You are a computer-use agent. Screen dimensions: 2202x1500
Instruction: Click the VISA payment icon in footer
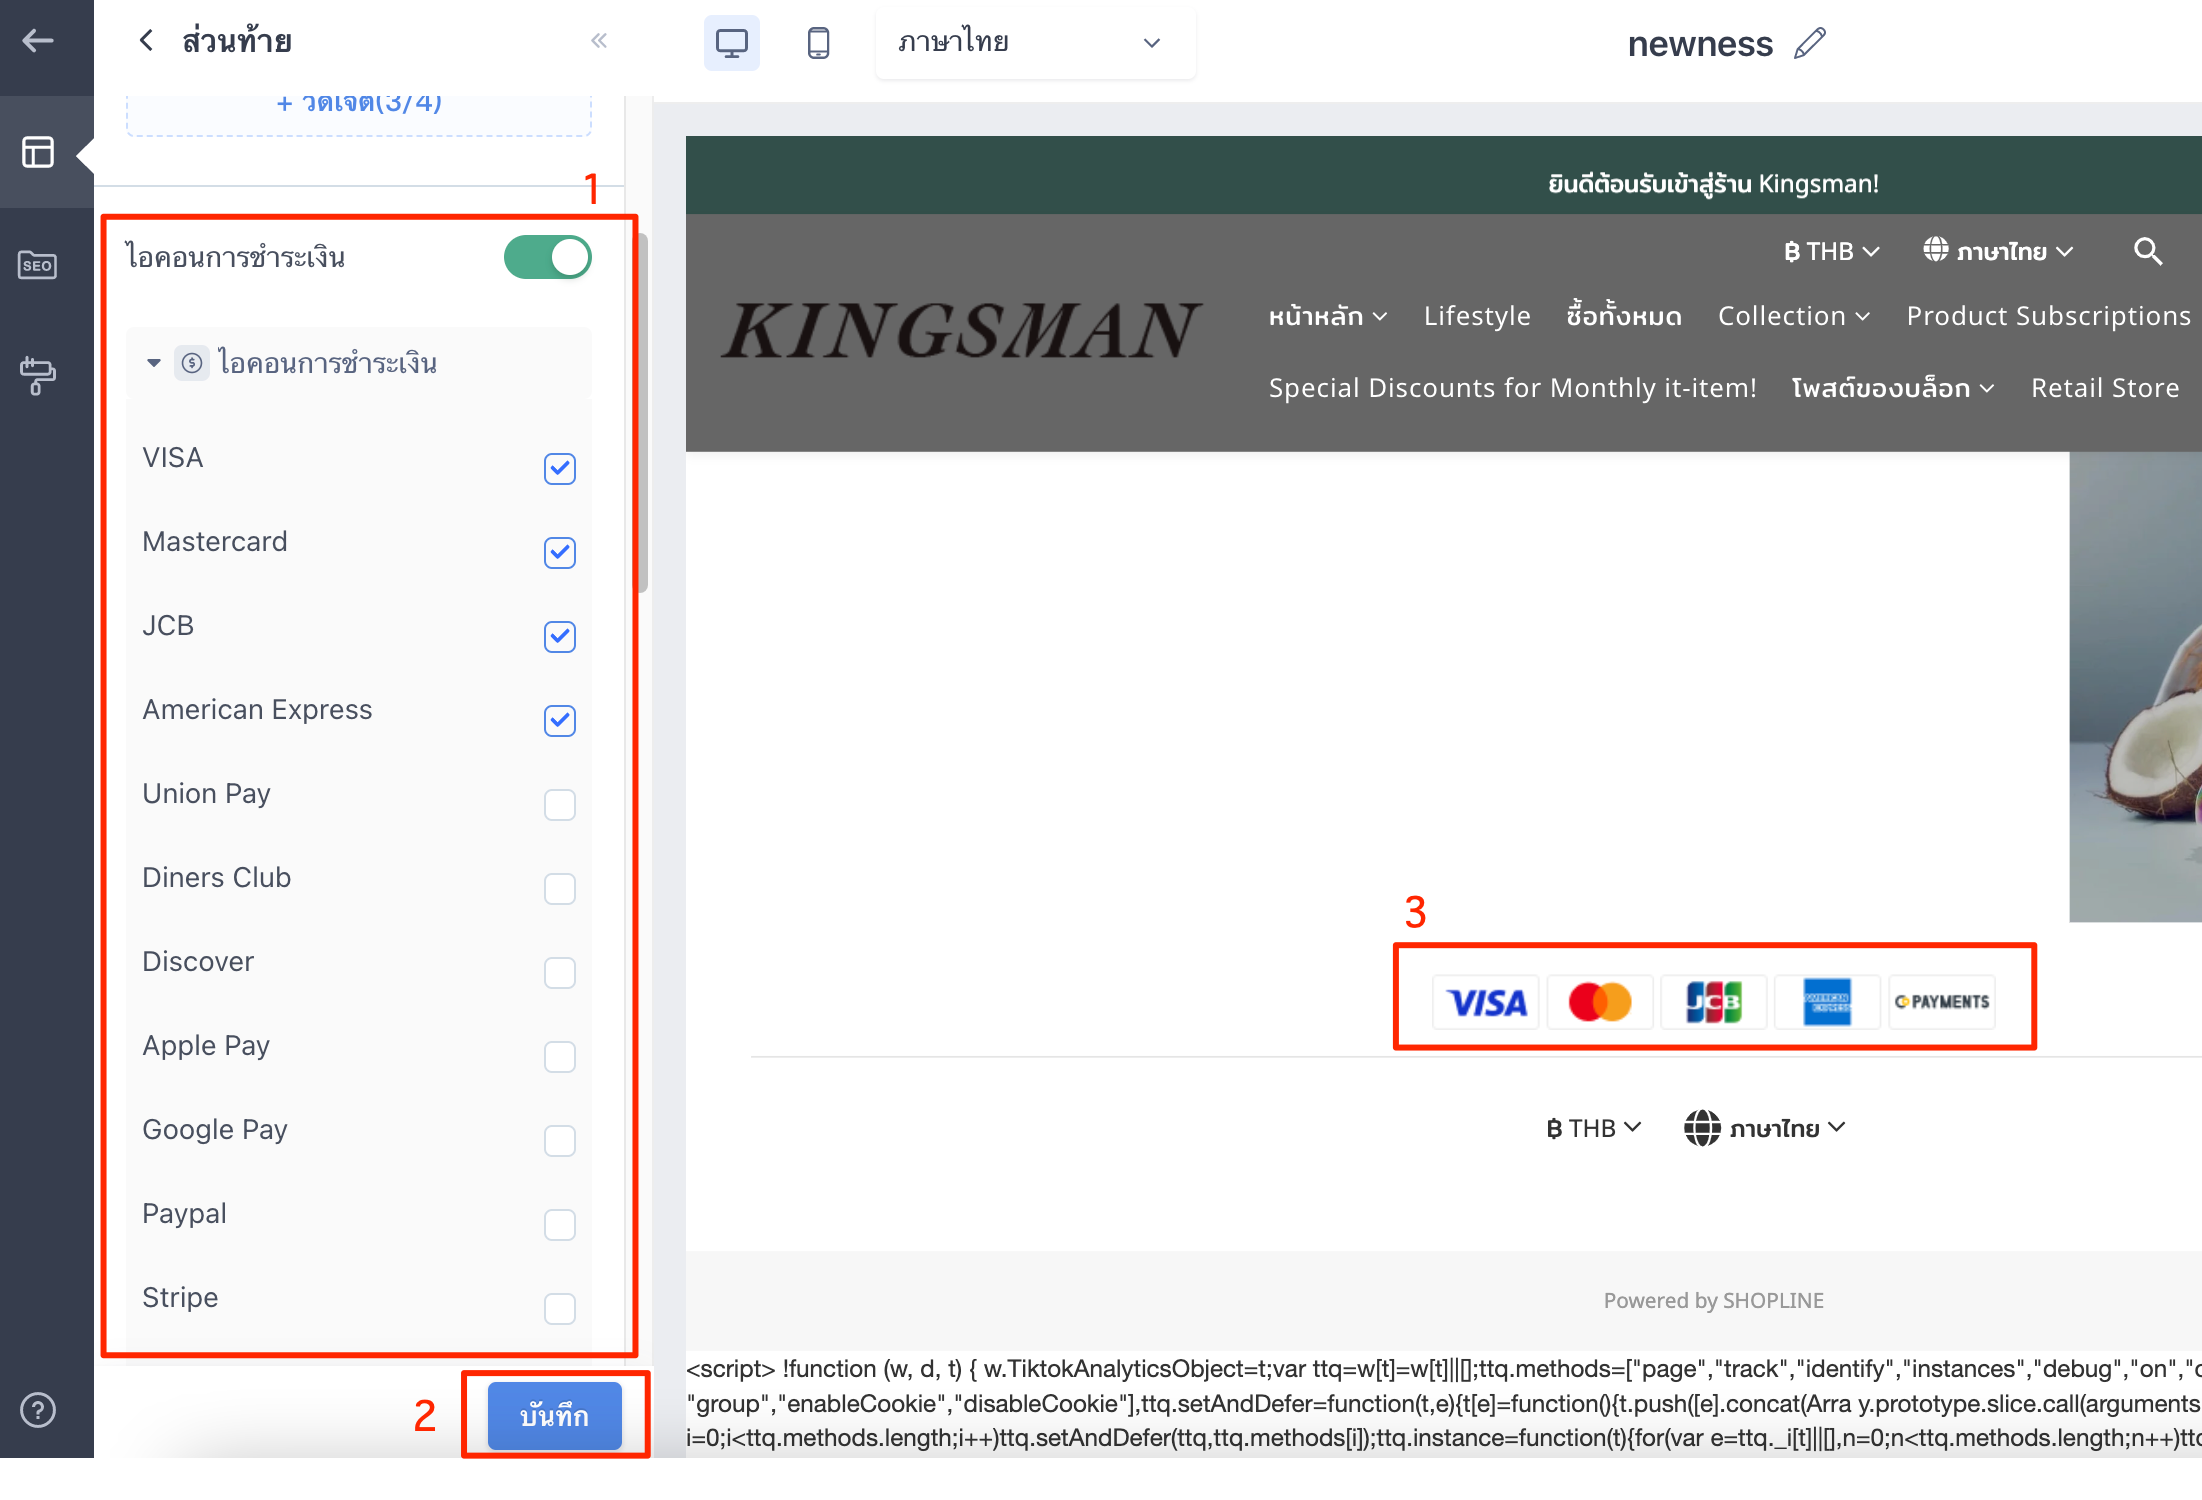click(x=1487, y=1001)
